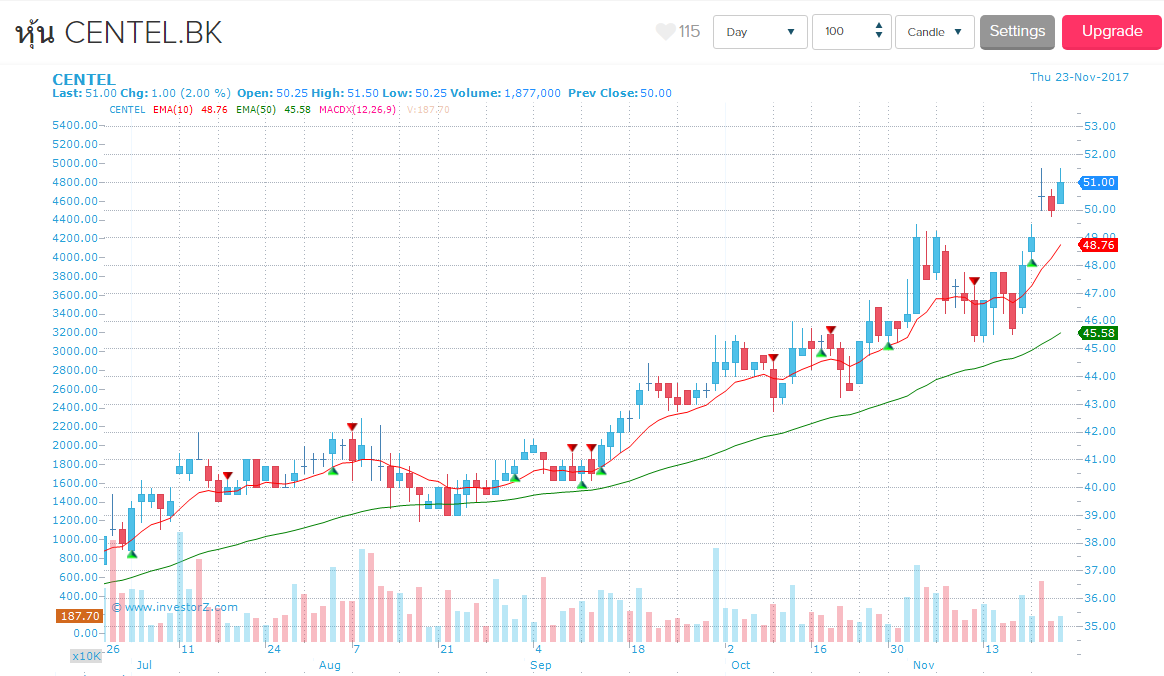Image resolution: width=1164 pixels, height=676 pixels.
Task: Click the green buy marker near late June
Action: (132, 554)
